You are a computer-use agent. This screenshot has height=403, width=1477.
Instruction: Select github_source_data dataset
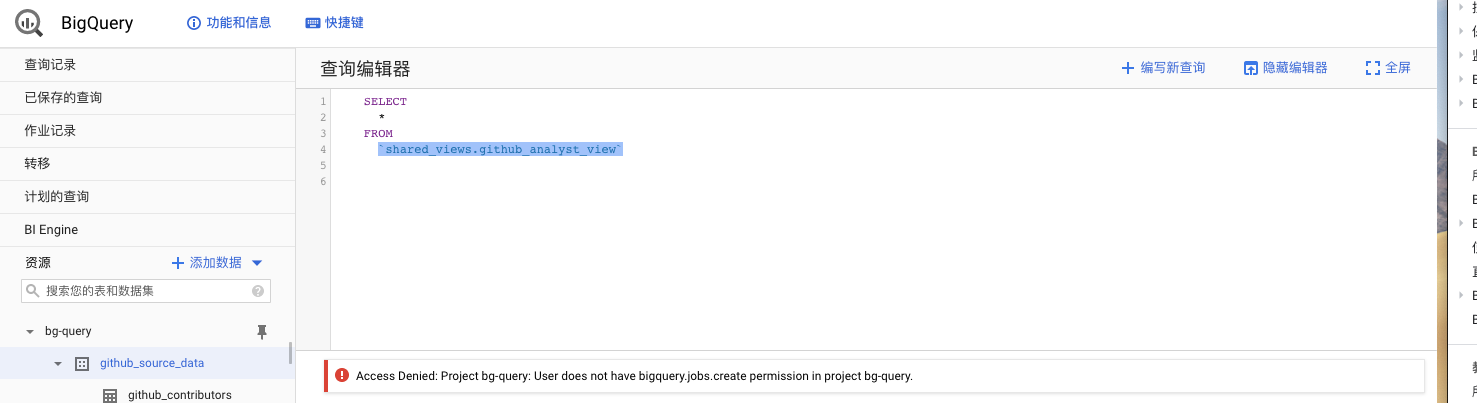(x=152, y=363)
